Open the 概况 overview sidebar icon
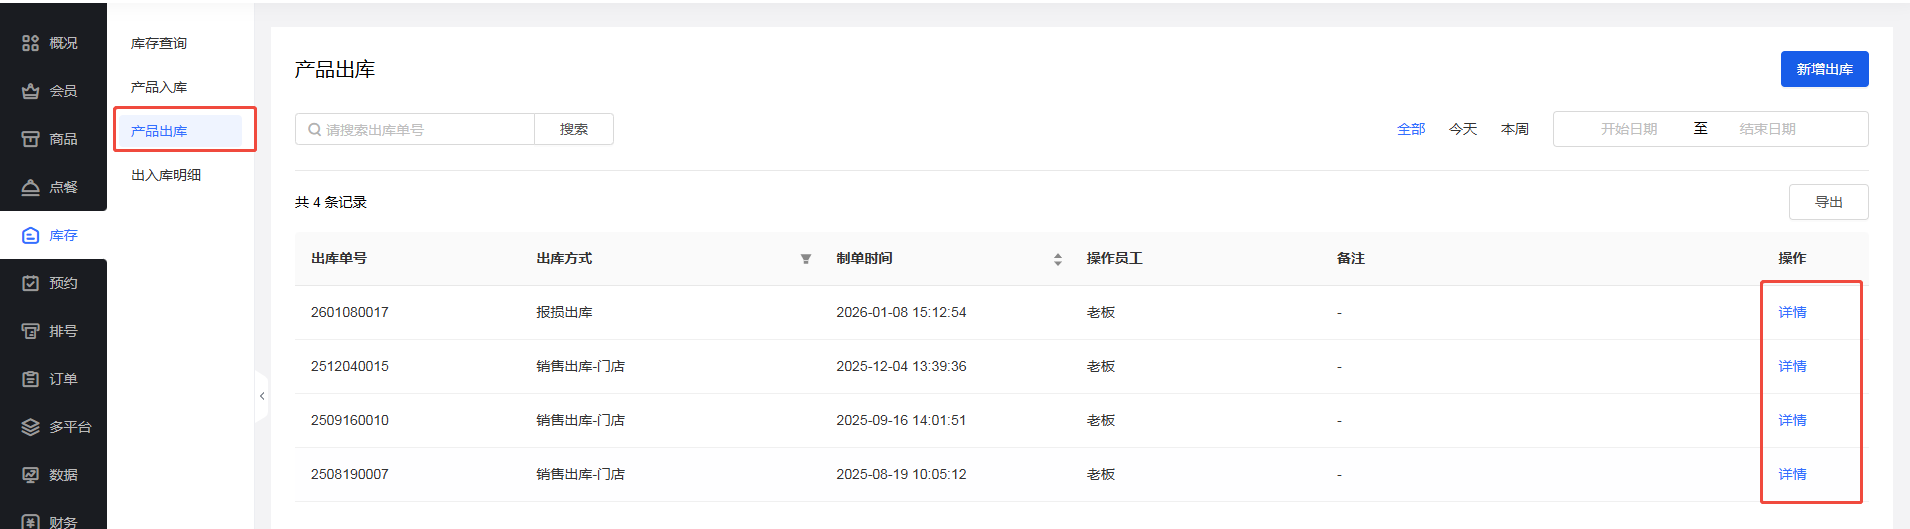 (31, 43)
